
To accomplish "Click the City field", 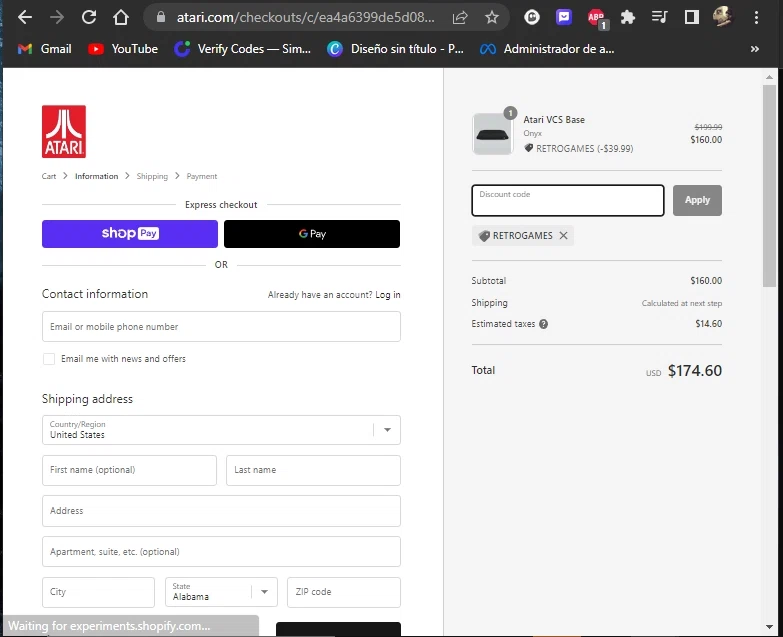I will pyautogui.click(x=98, y=592).
